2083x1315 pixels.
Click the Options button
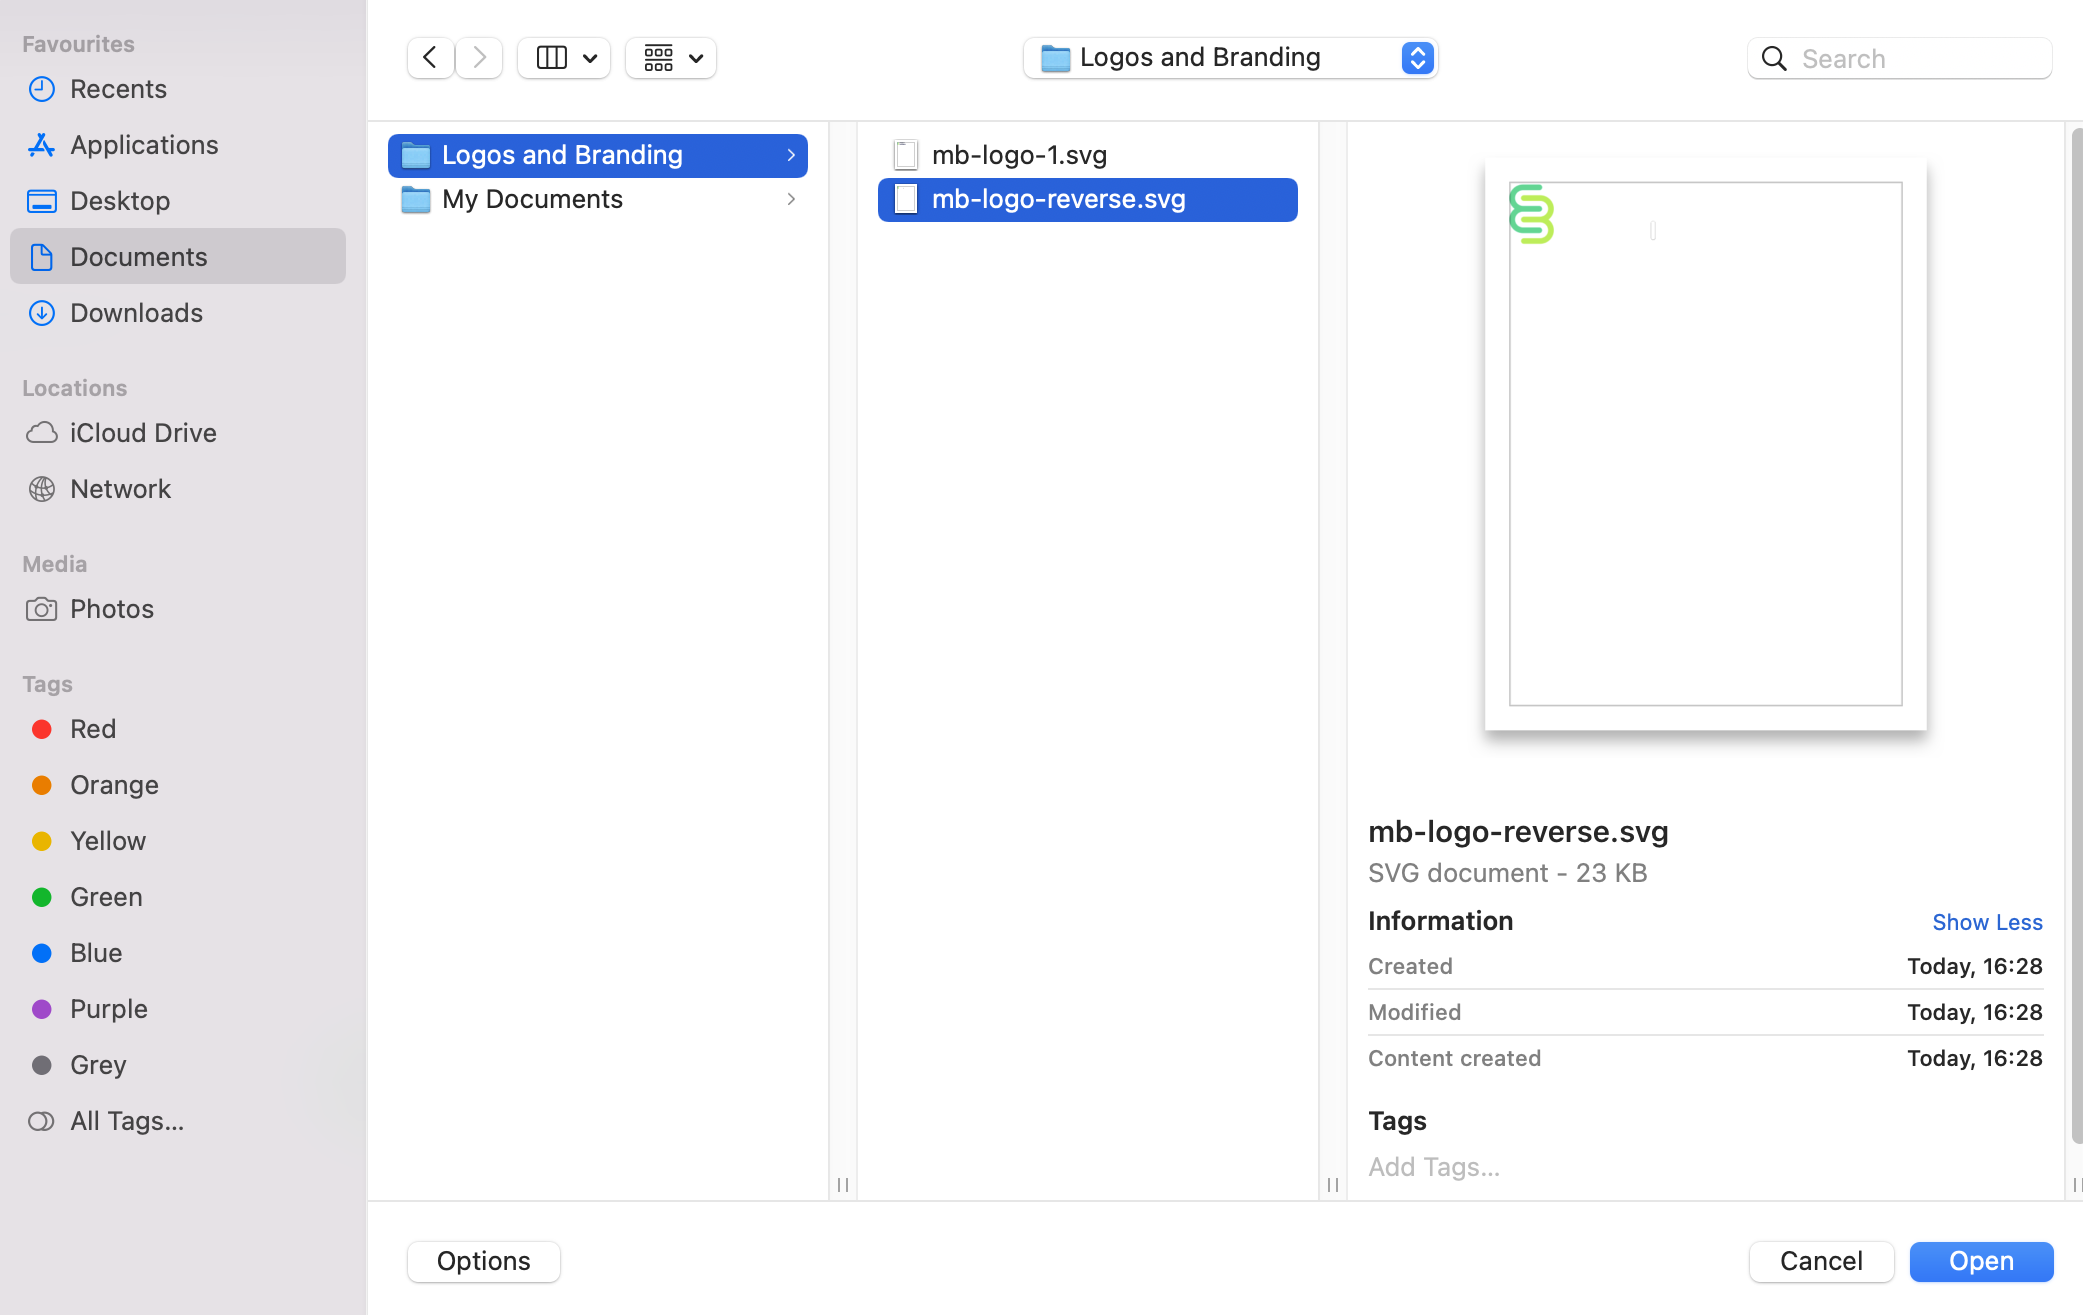tap(483, 1261)
